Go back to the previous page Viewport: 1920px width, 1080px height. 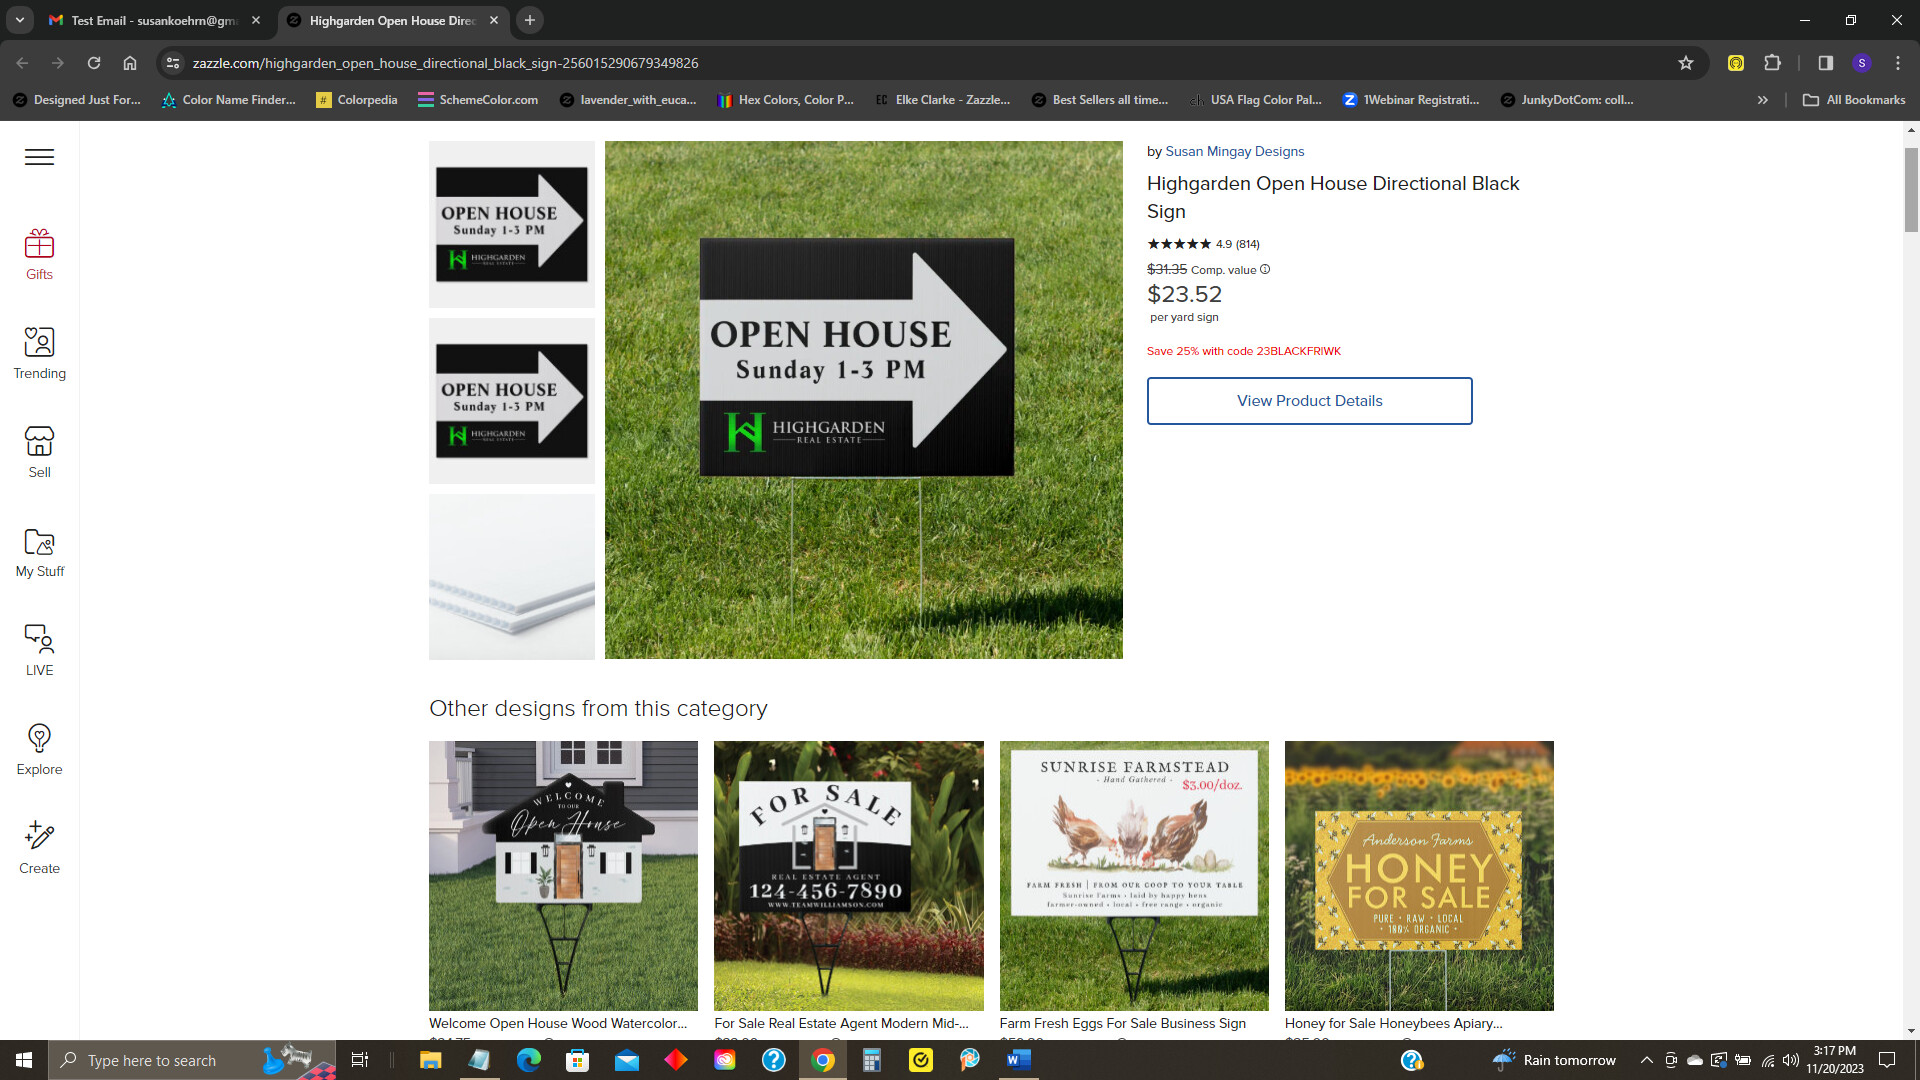coord(22,63)
